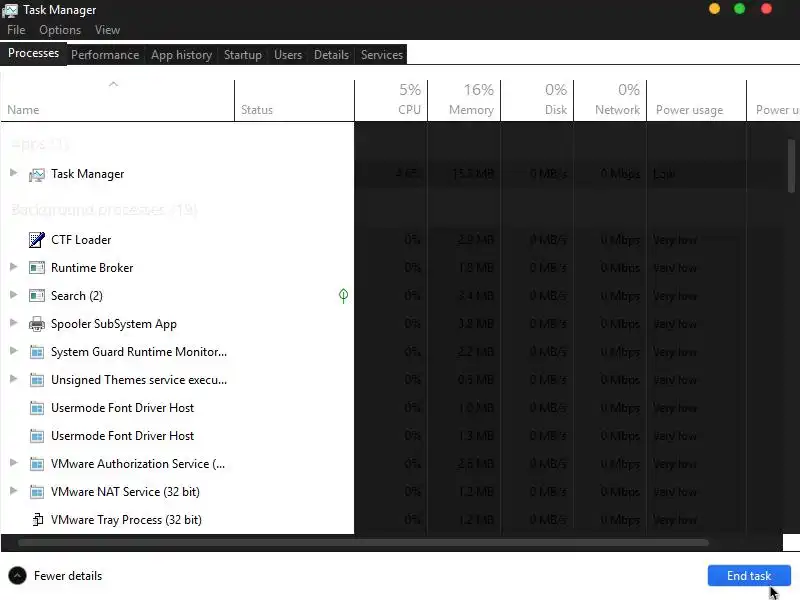Click the sort arrow above Name column
Viewport: 800px width, 600px height.
[x=113, y=84]
